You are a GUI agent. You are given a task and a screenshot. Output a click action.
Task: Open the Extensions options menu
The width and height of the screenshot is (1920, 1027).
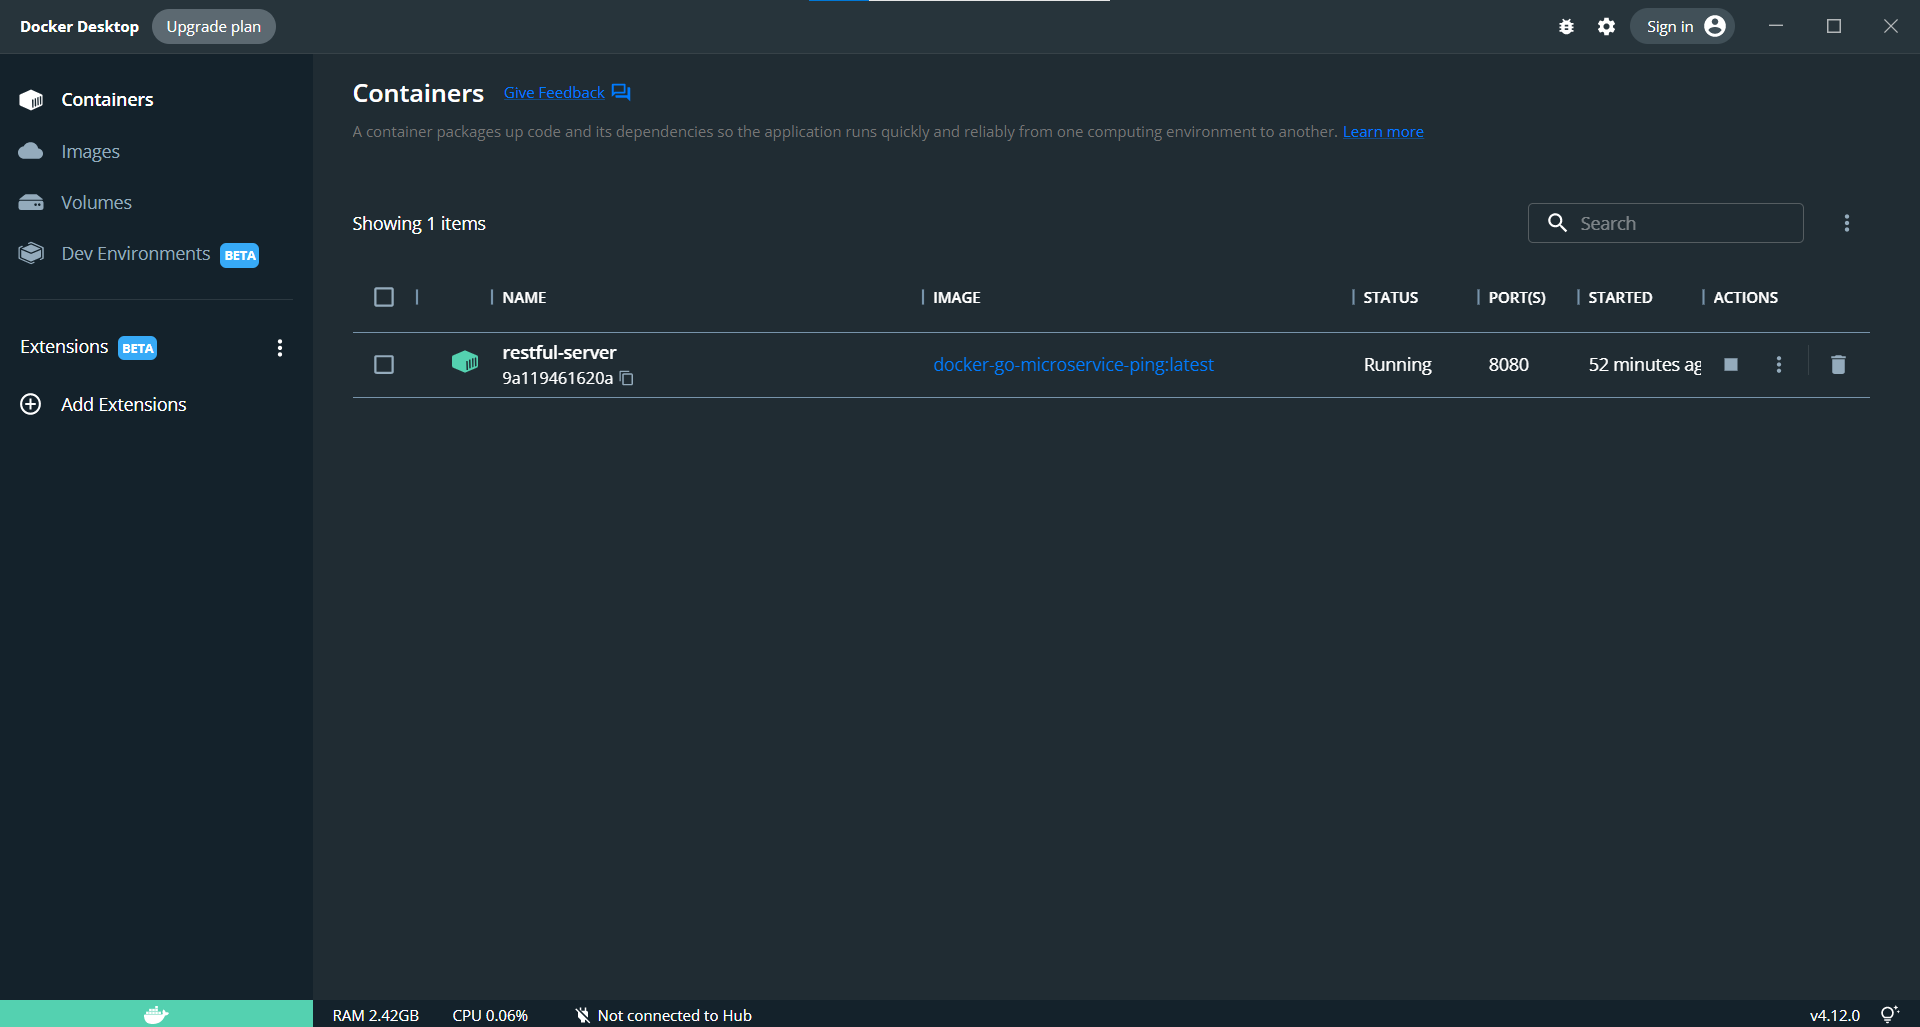click(x=279, y=347)
